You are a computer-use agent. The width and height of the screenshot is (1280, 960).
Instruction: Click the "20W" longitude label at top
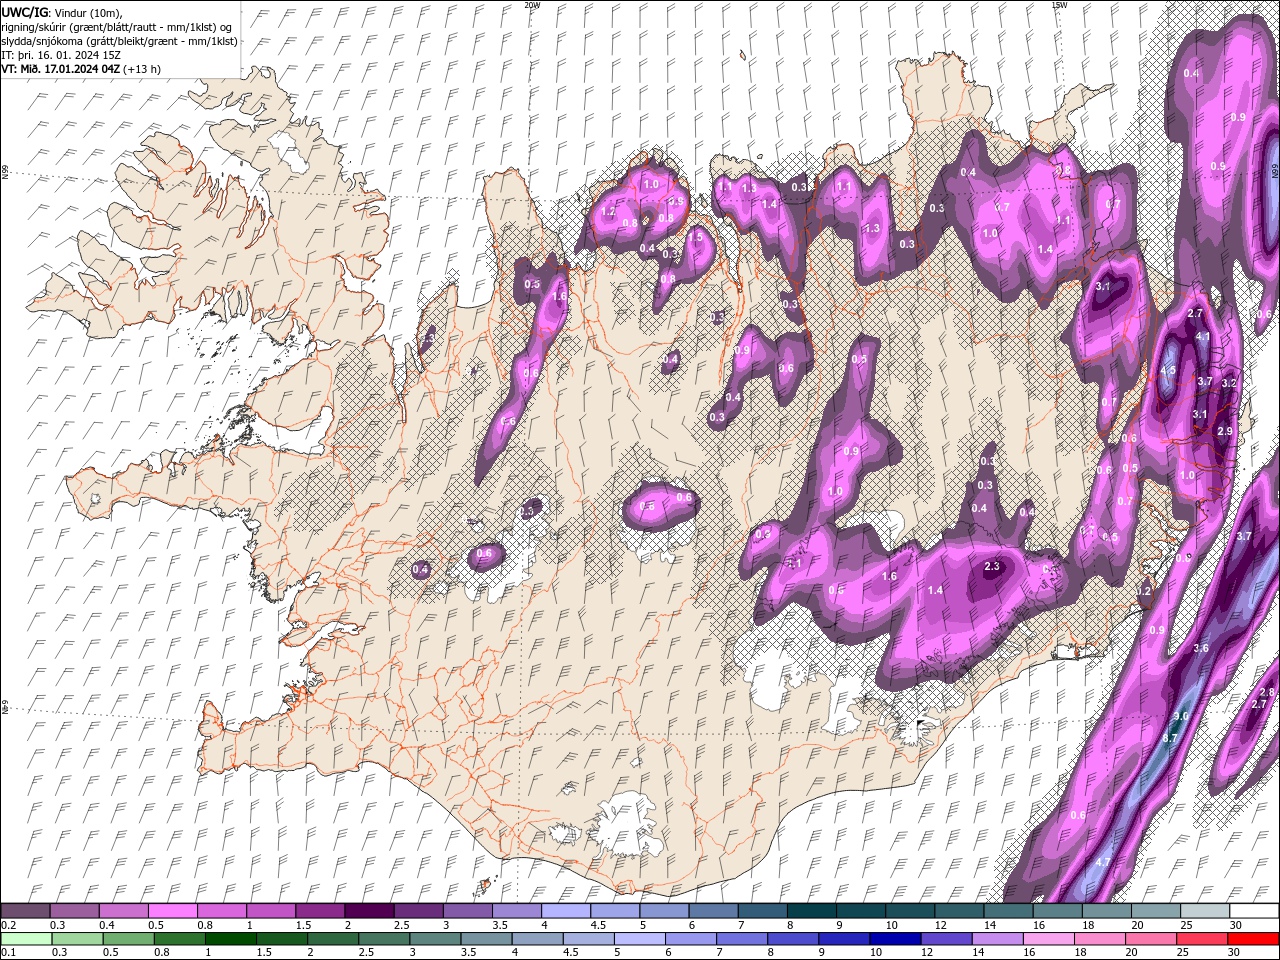532,5
